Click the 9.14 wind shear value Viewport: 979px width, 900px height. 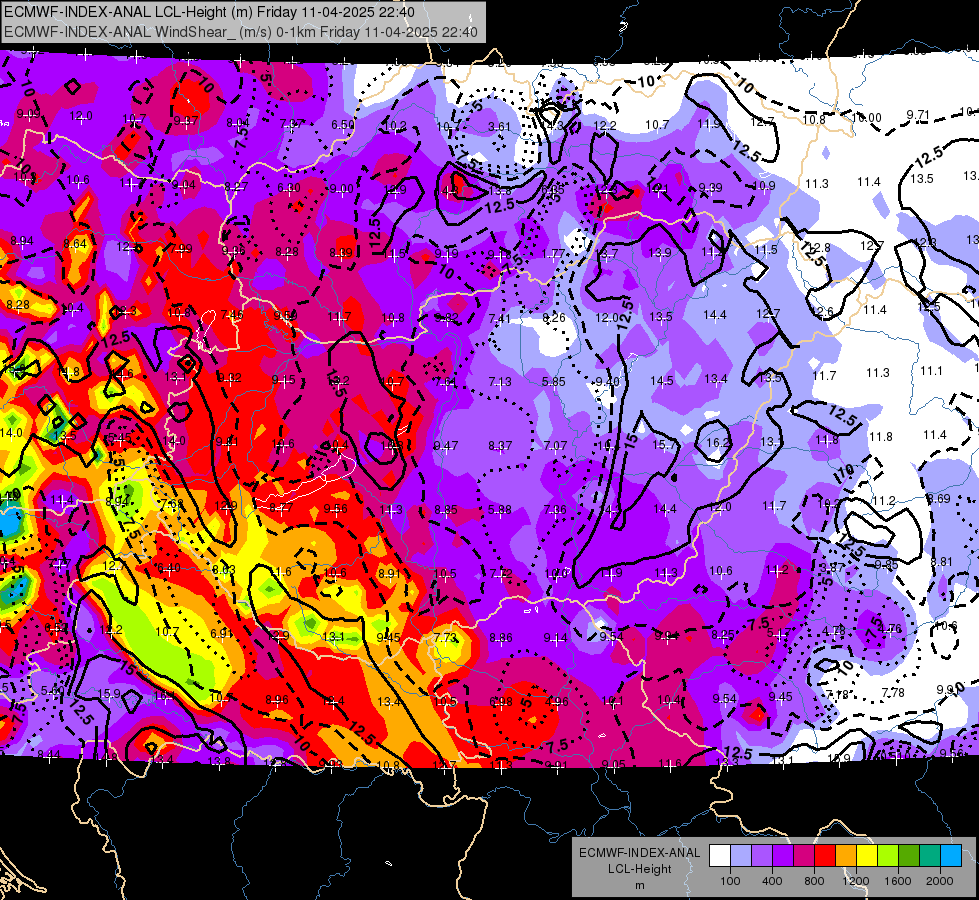click(x=556, y=638)
